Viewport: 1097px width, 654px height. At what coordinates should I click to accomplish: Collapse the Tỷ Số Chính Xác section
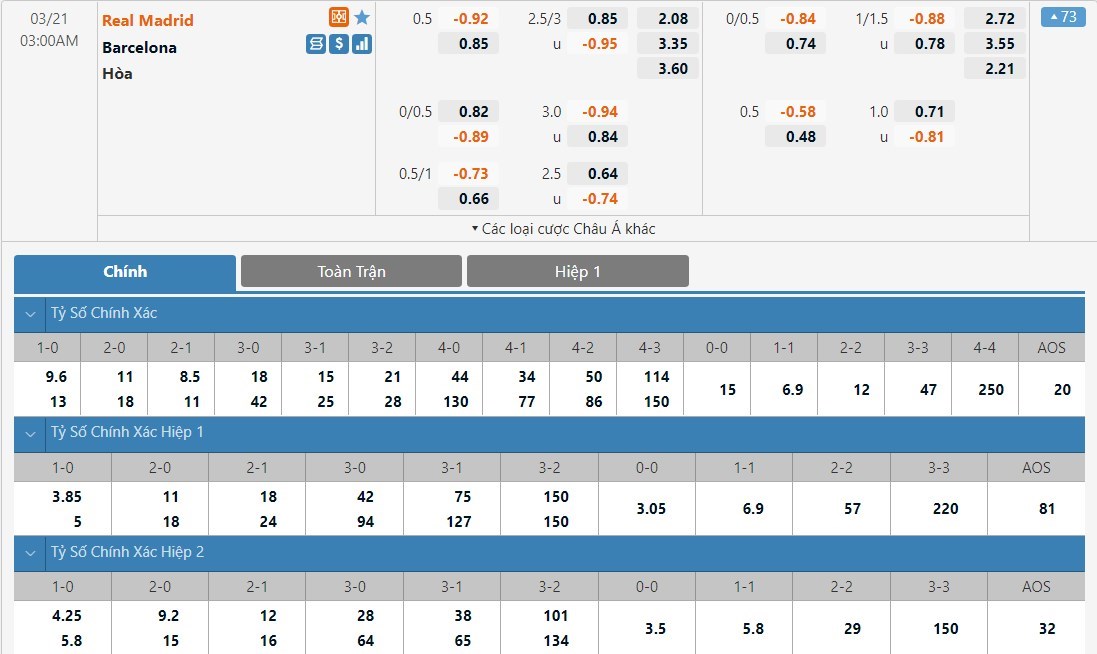(x=31, y=314)
